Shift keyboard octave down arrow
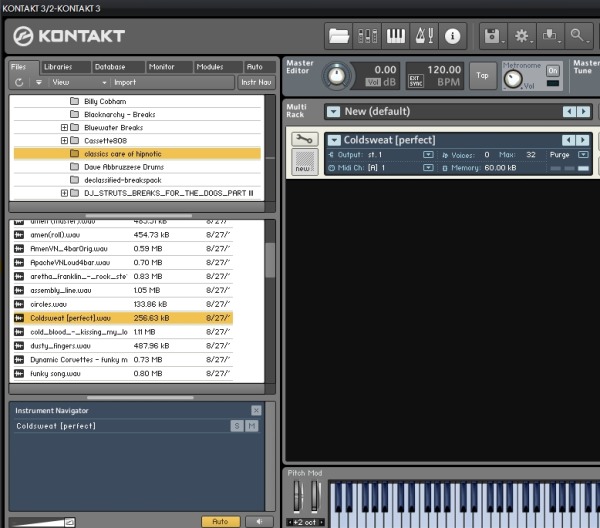 coord(290,522)
